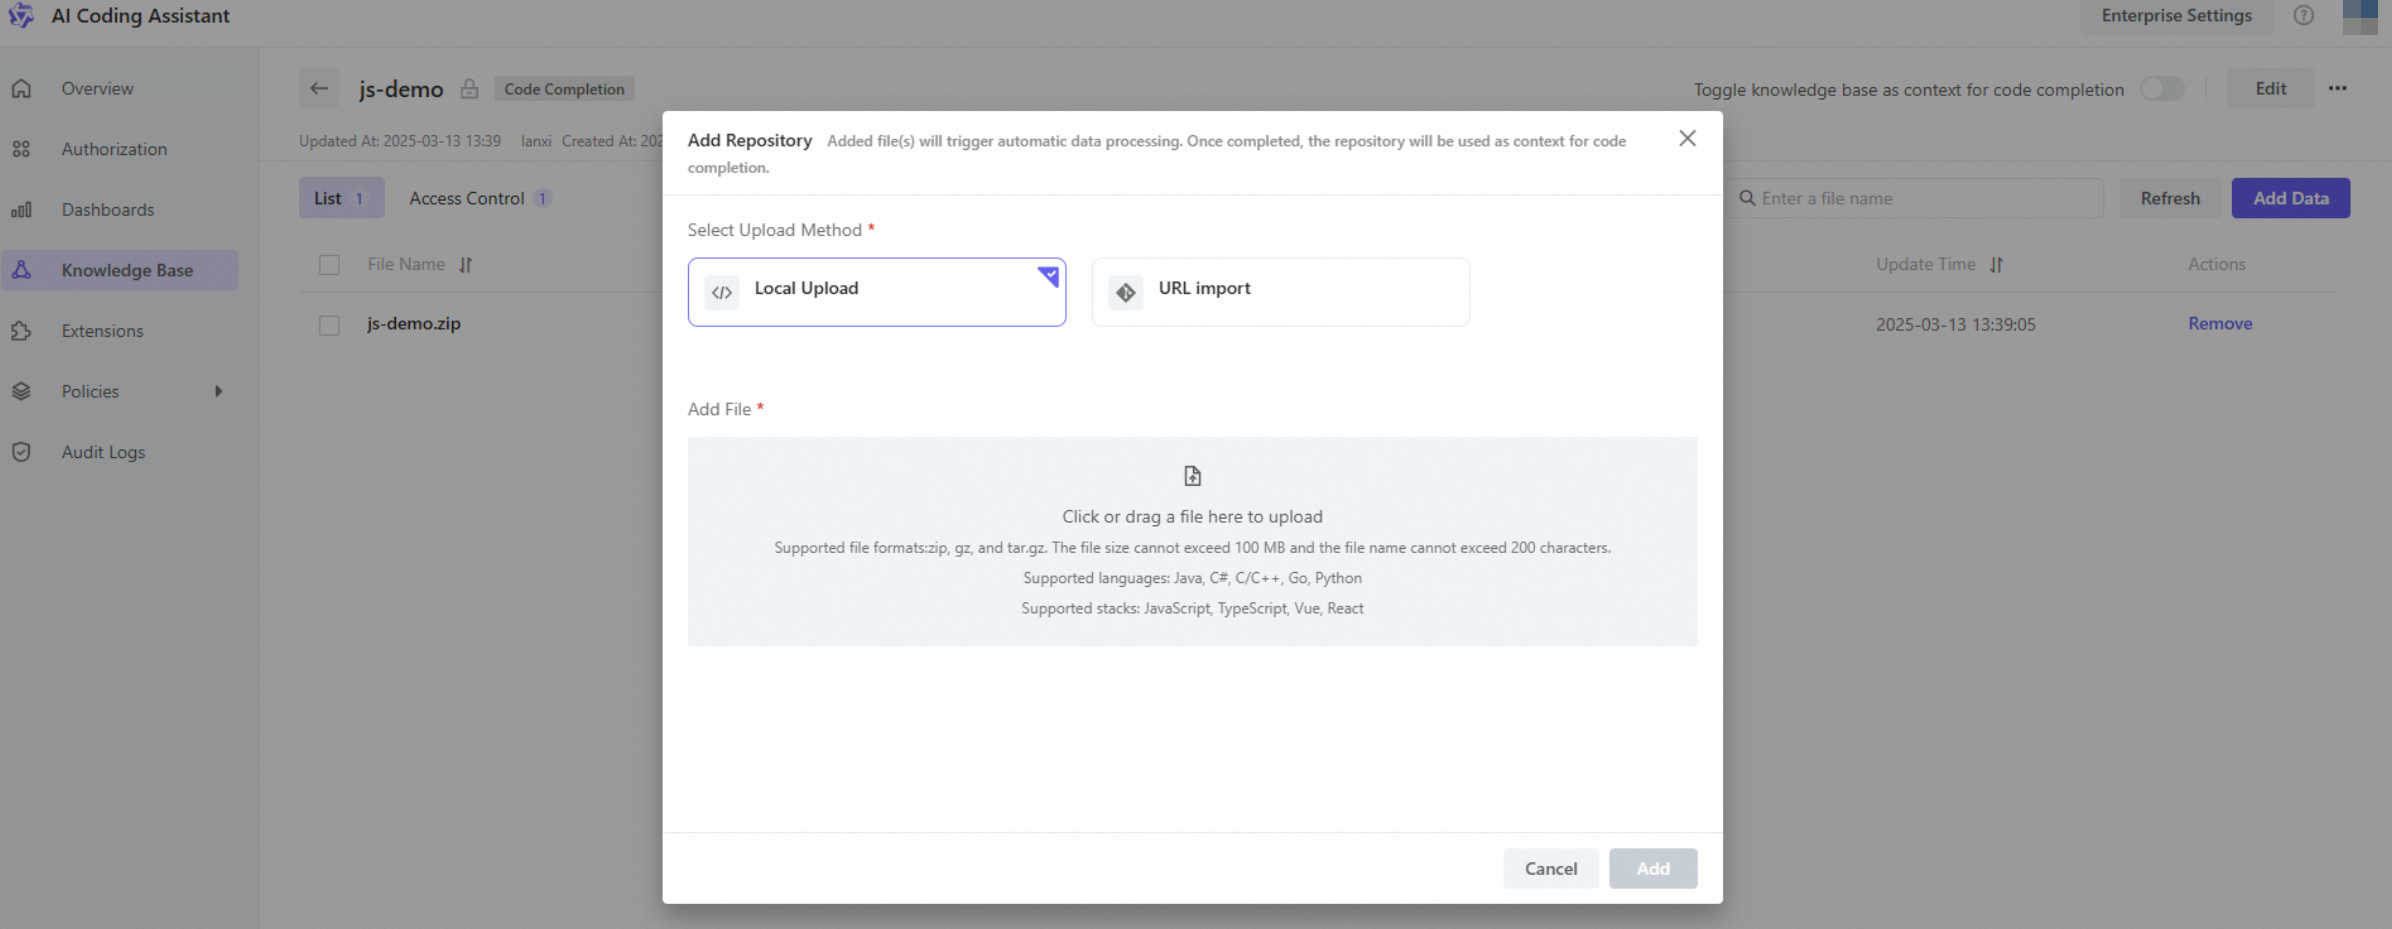Open Enterprise Settings
Viewport: 2392px width, 929px height.
coord(2176,16)
